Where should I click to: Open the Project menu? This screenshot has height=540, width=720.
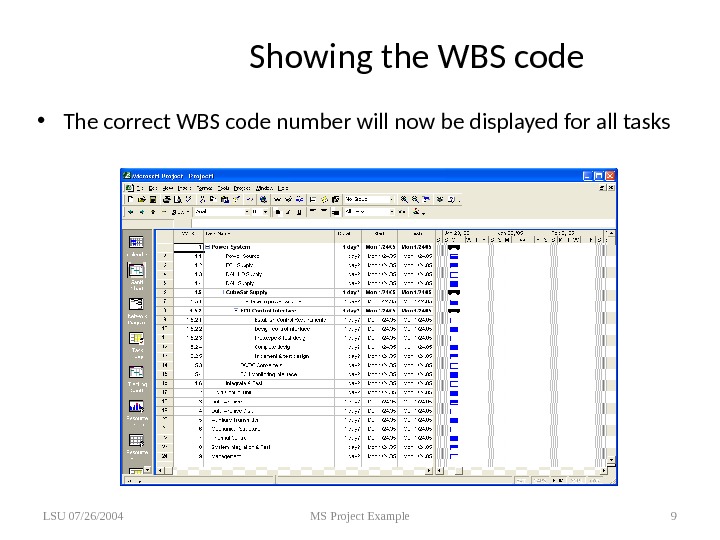click(242, 188)
